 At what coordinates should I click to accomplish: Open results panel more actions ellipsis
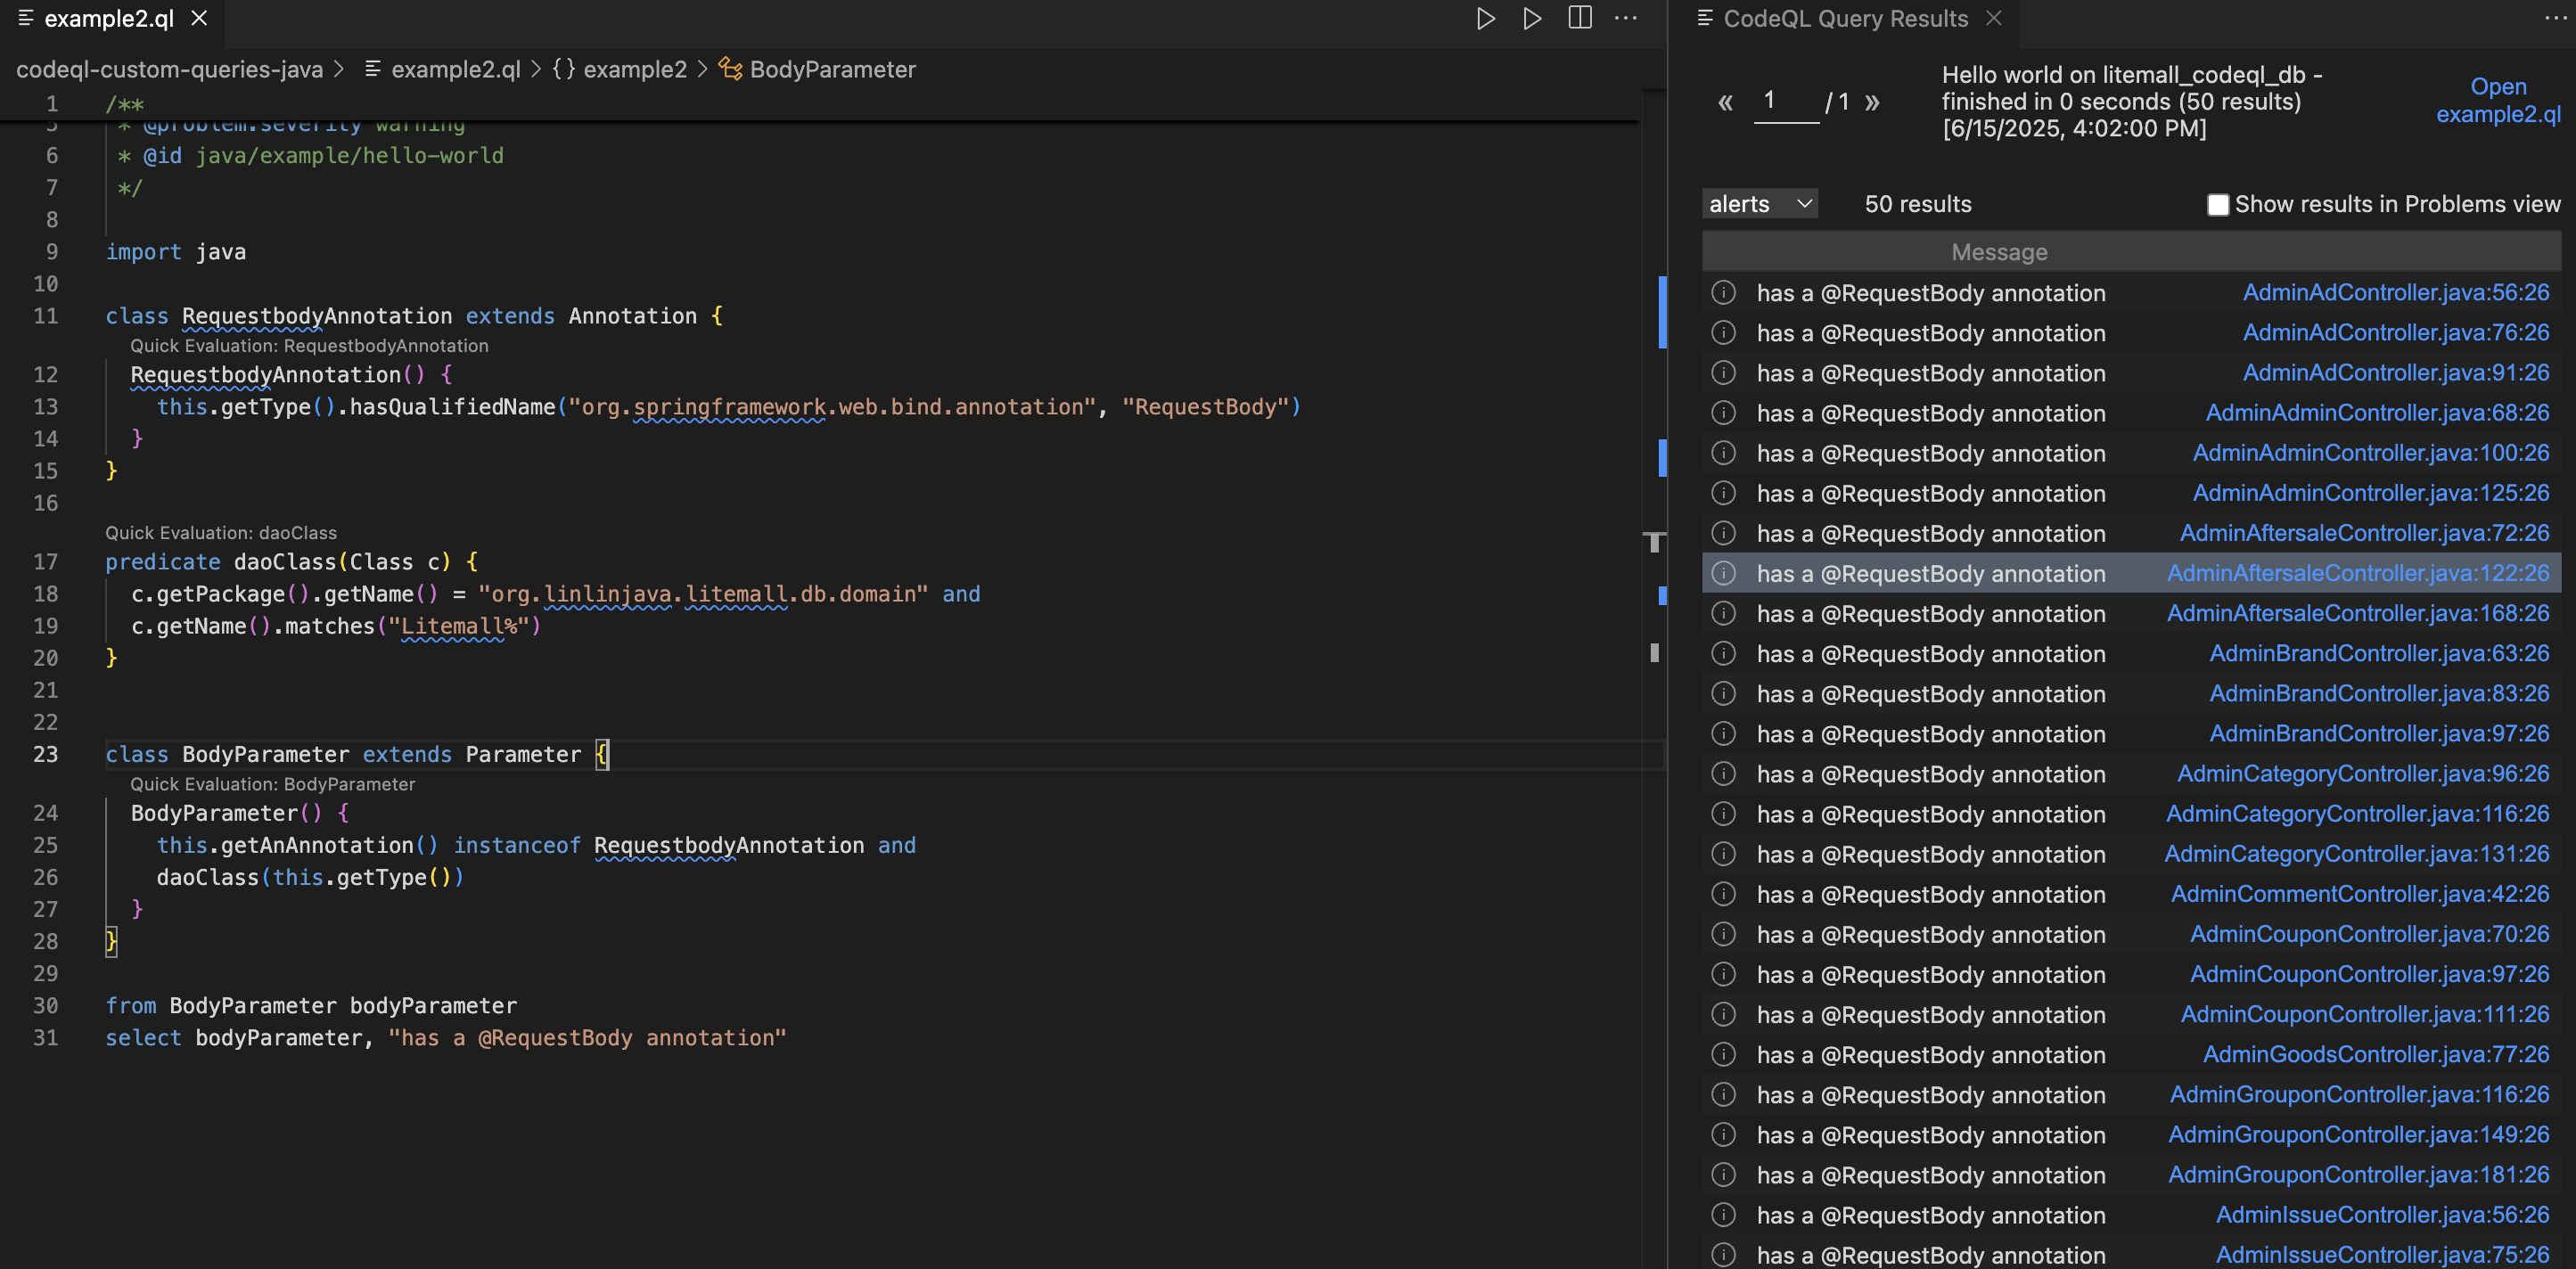point(2554,18)
